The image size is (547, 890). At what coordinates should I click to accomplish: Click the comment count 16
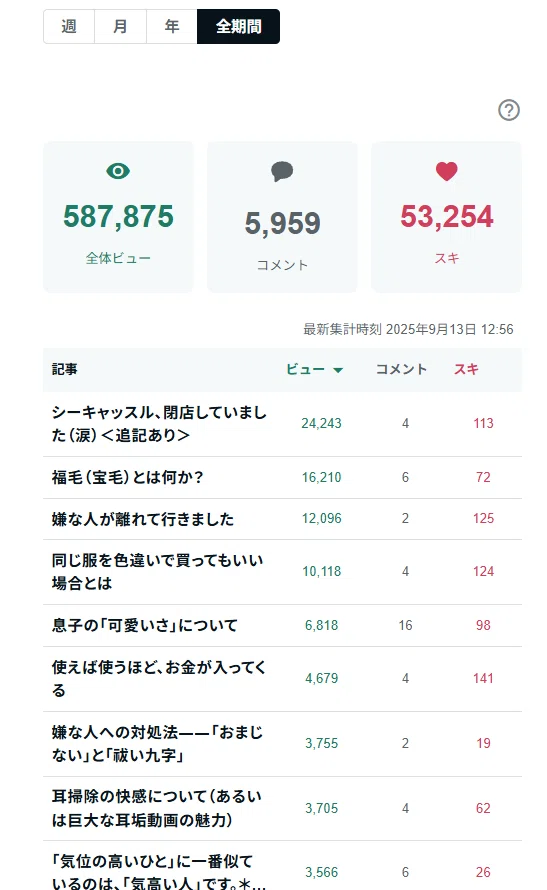click(405, 625)
